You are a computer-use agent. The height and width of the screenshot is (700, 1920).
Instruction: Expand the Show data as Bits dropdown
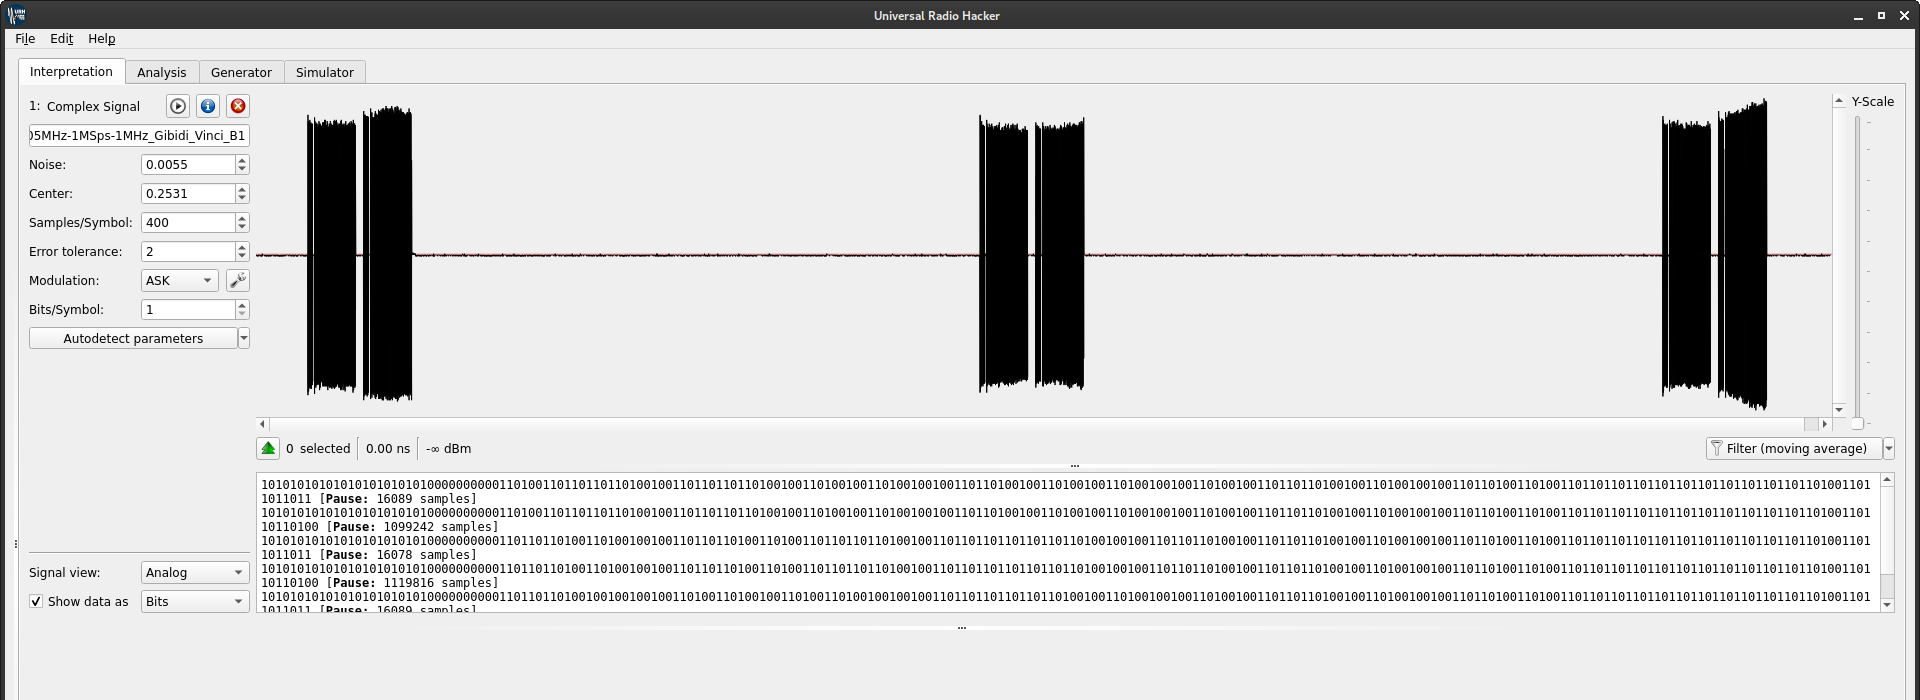pyautogui.click(x=194, y=602)
